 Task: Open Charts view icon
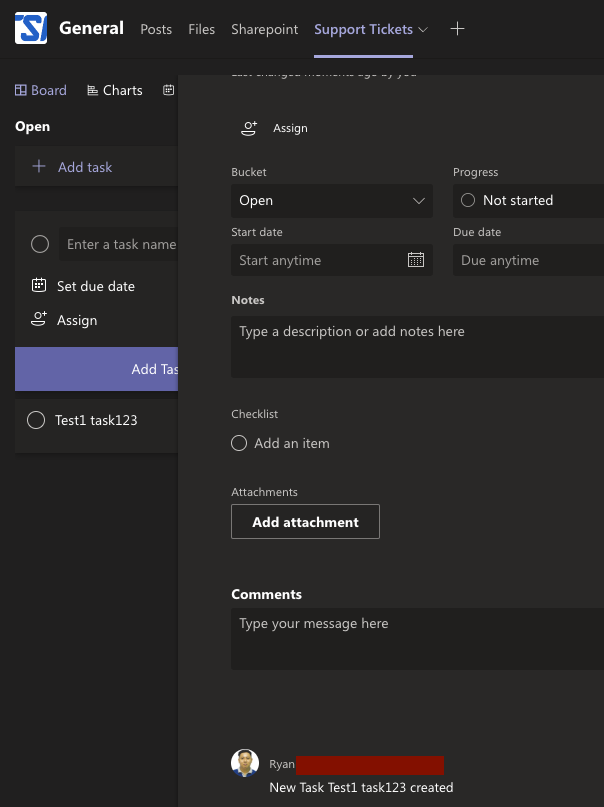pyautogui.click(x=93, y=90)
